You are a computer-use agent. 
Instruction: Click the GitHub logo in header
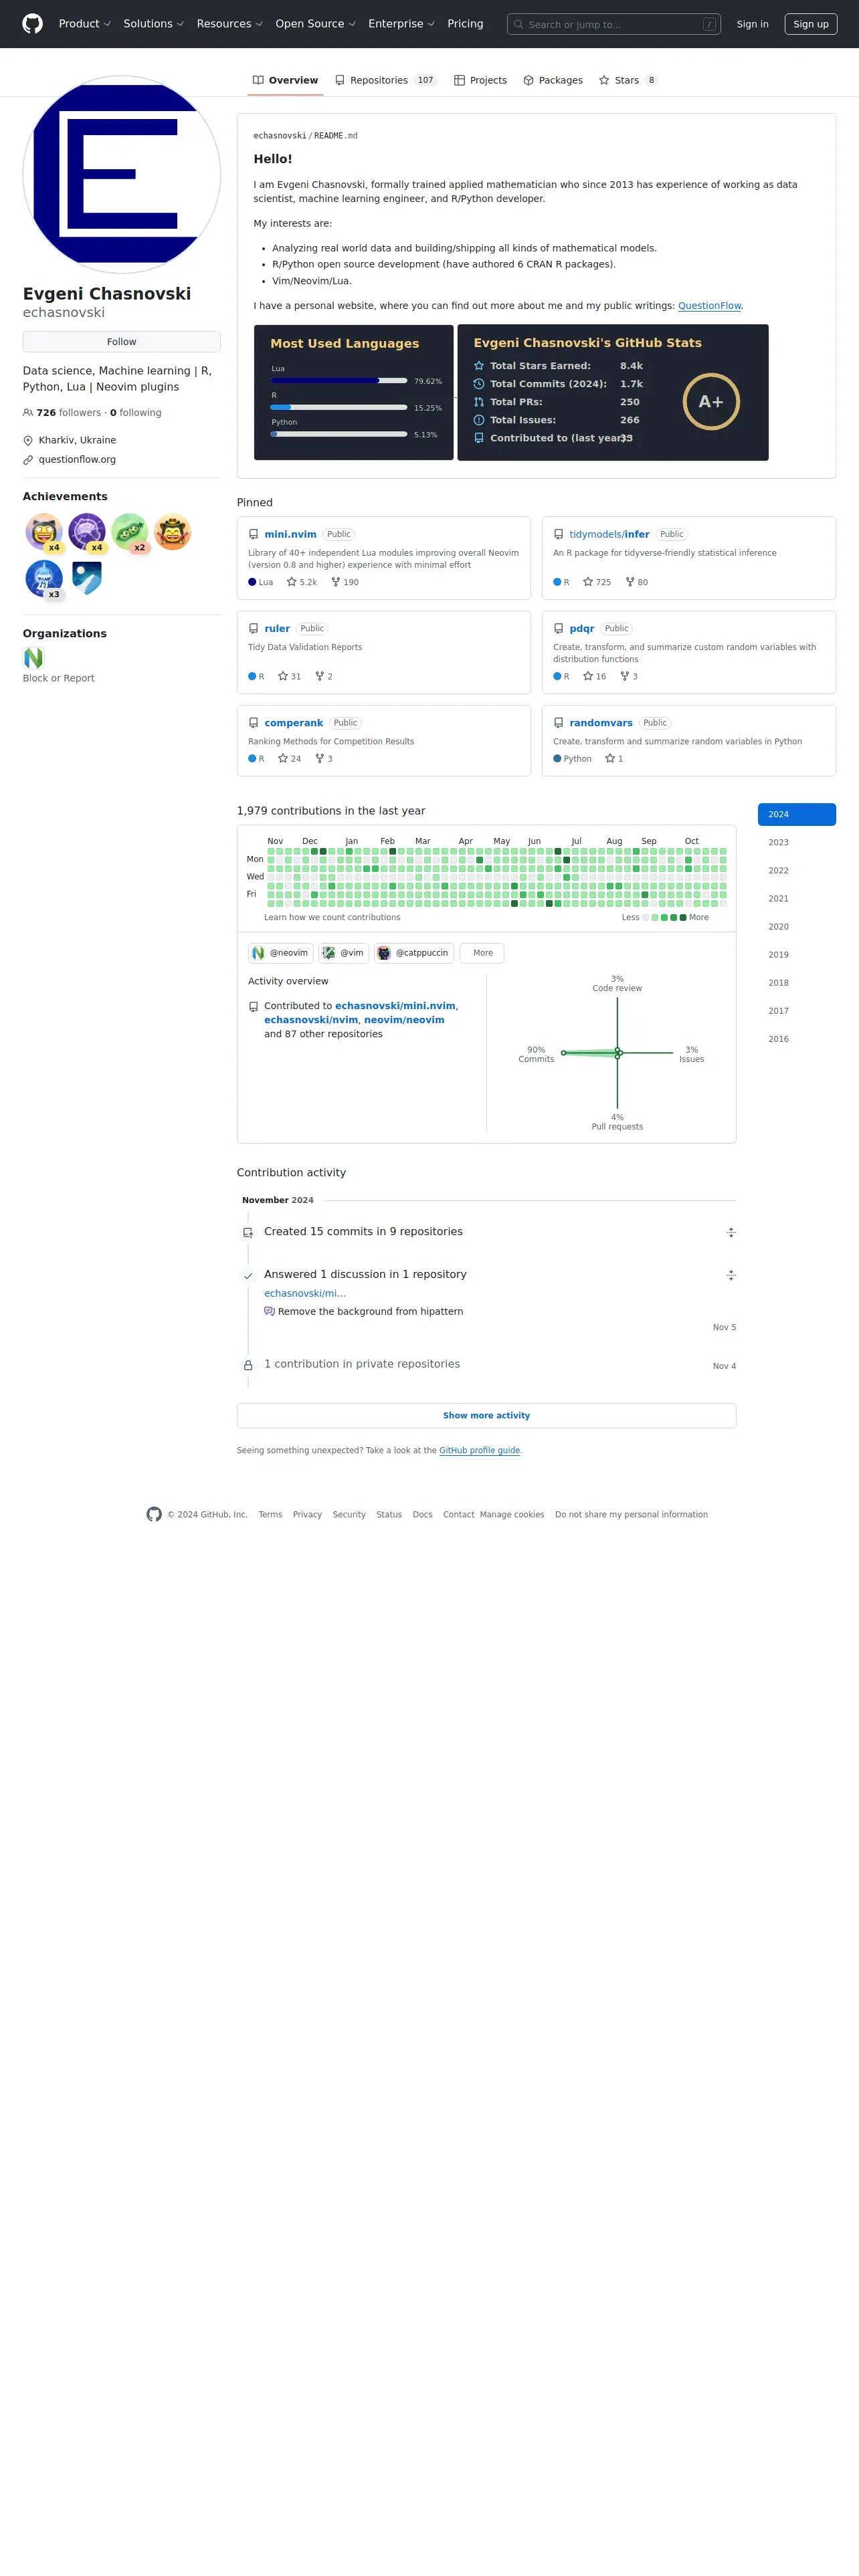click(33, 24)
